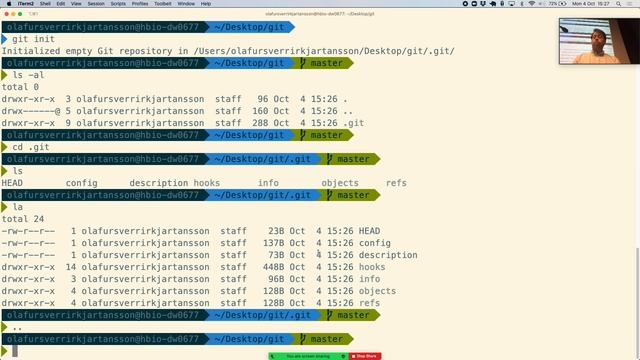Open the Help menu

[x=206, y=4]
